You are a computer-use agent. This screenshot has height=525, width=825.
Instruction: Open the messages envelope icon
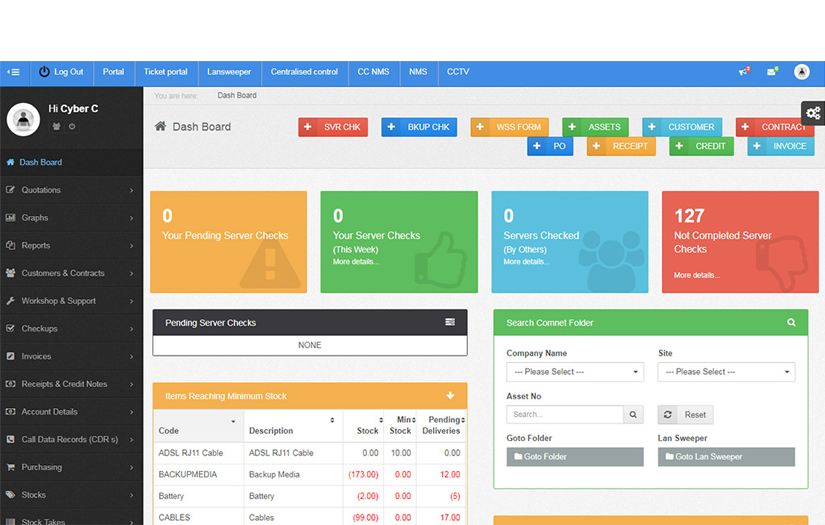[x=772, y=72]
